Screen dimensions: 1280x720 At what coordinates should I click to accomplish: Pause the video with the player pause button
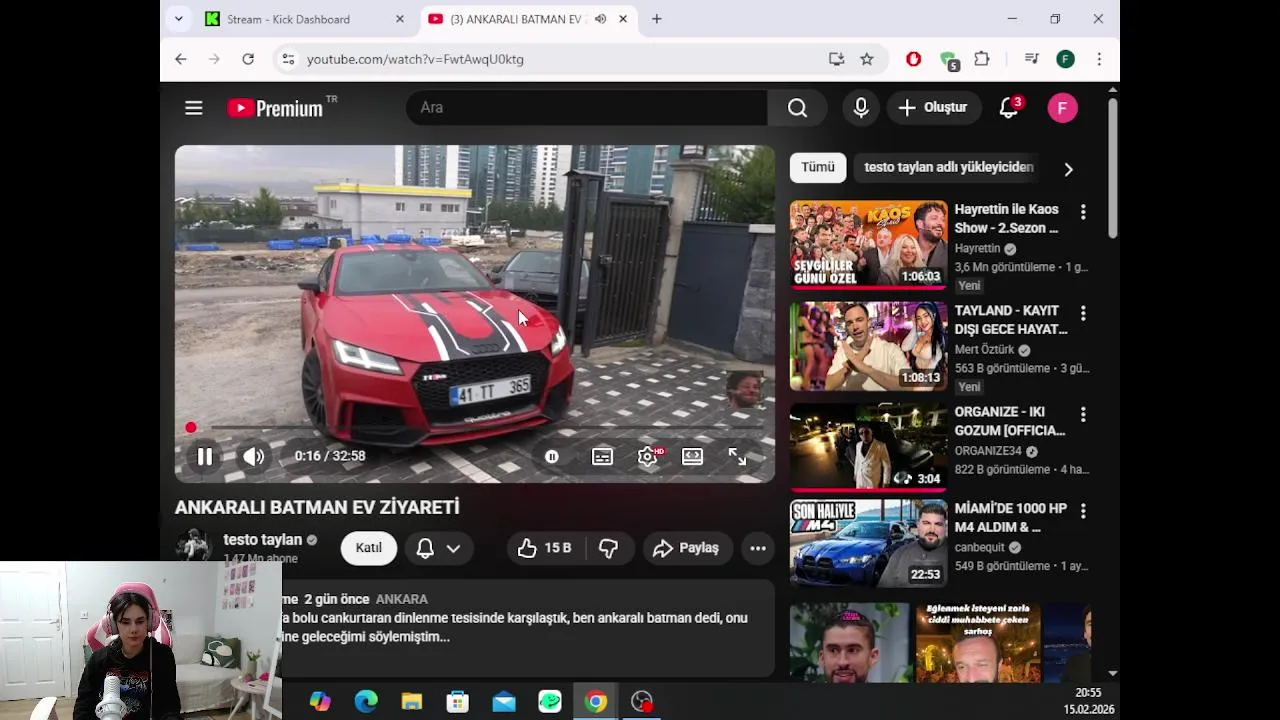[204, 457]
